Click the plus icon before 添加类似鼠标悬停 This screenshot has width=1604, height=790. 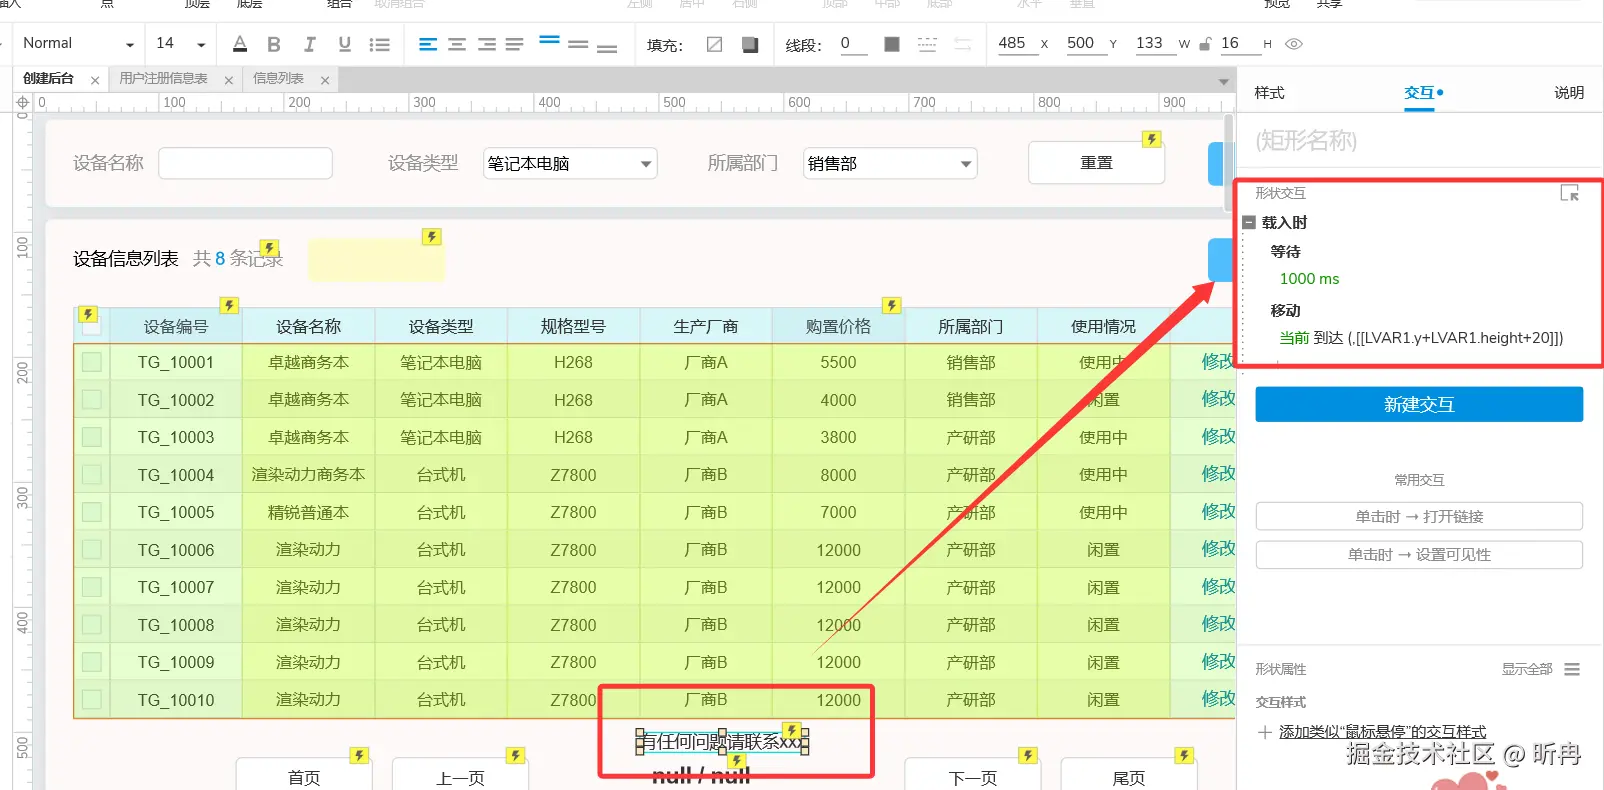point(1264,732)
